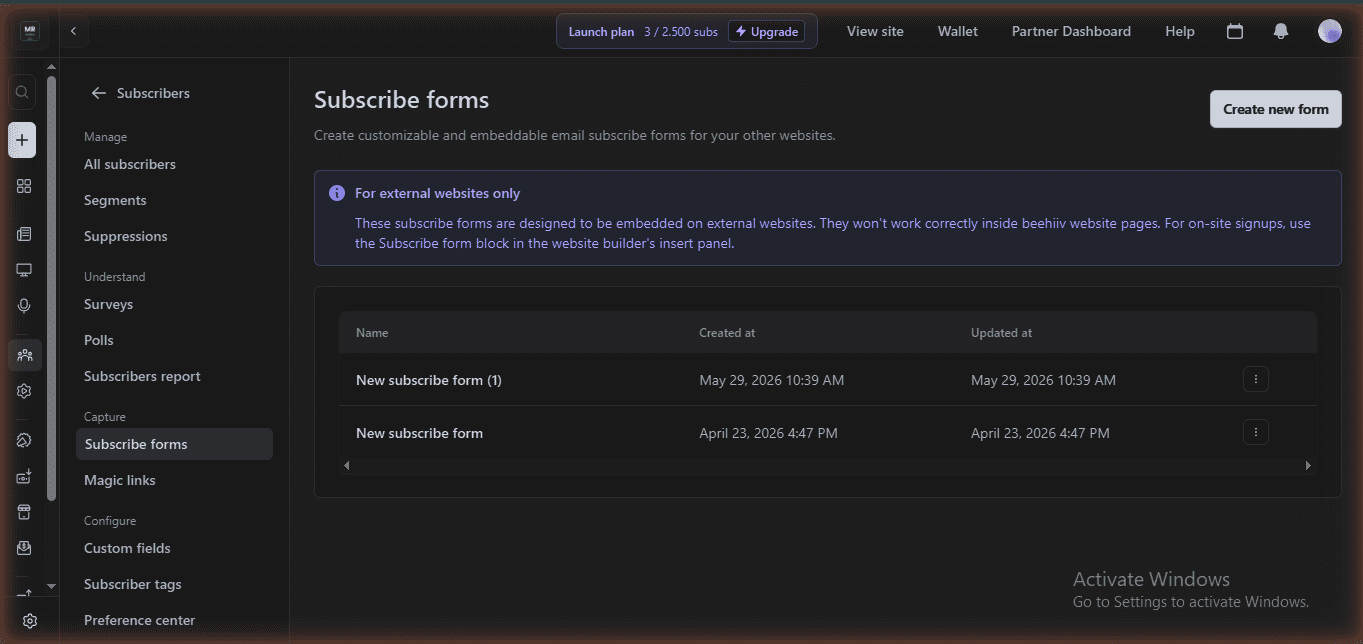Go back using Subscribers arrow

98,93
